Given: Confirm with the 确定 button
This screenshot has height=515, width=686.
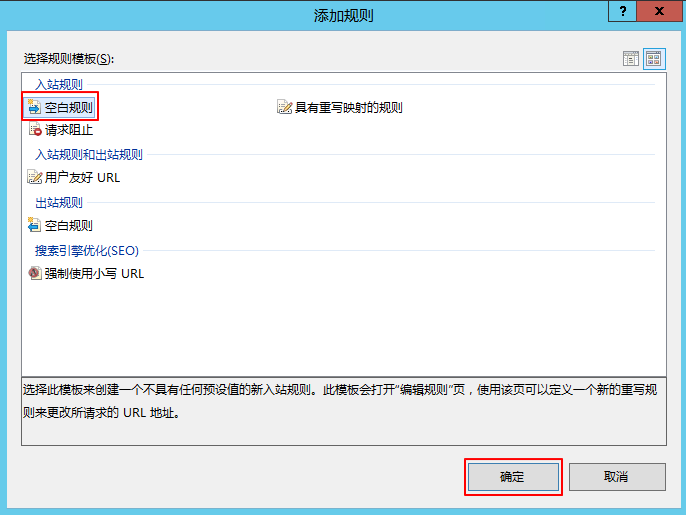Looking at the screenshot, I should [x=512, y=477].
